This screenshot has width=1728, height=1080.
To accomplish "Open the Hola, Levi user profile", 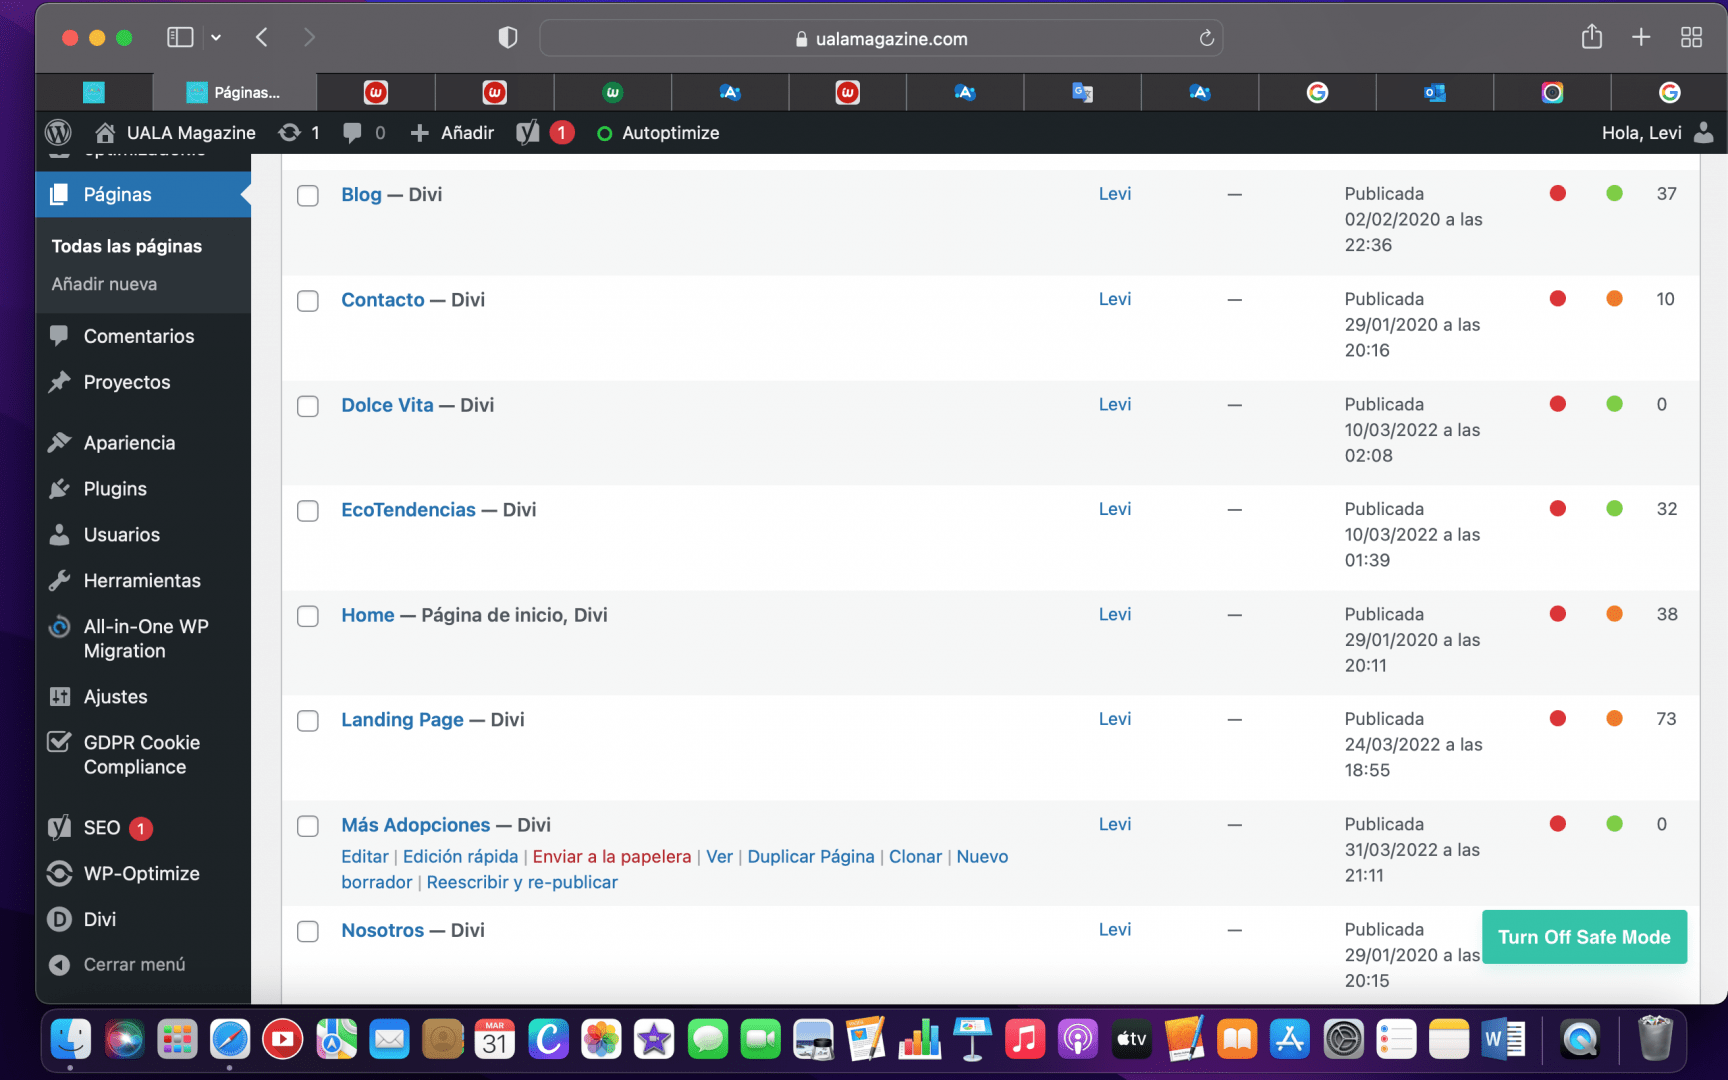I will tap(1656, 132).
